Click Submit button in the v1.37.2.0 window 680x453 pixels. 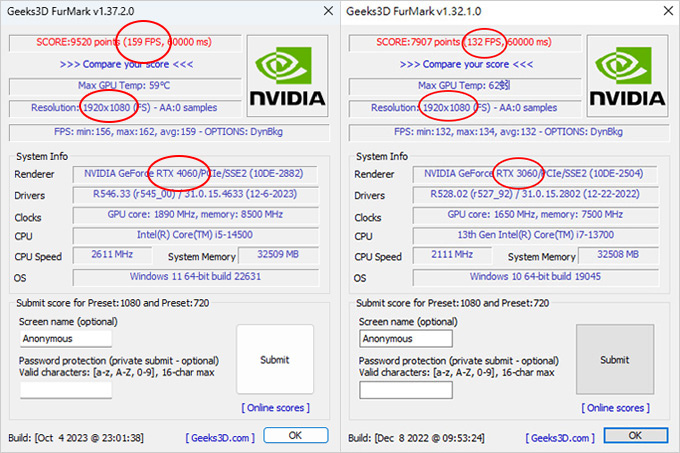click(x=275, y=359)
